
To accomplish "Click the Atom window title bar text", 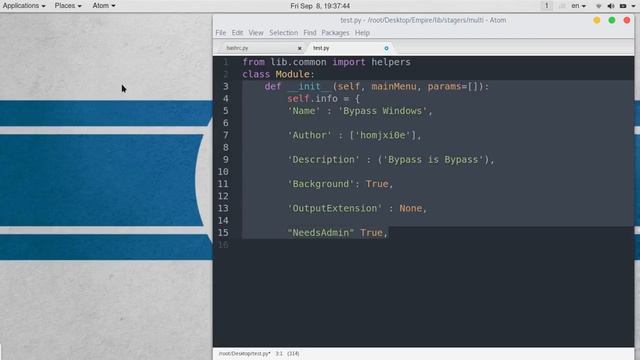I will pyautogui.click(x=423, y=20).
